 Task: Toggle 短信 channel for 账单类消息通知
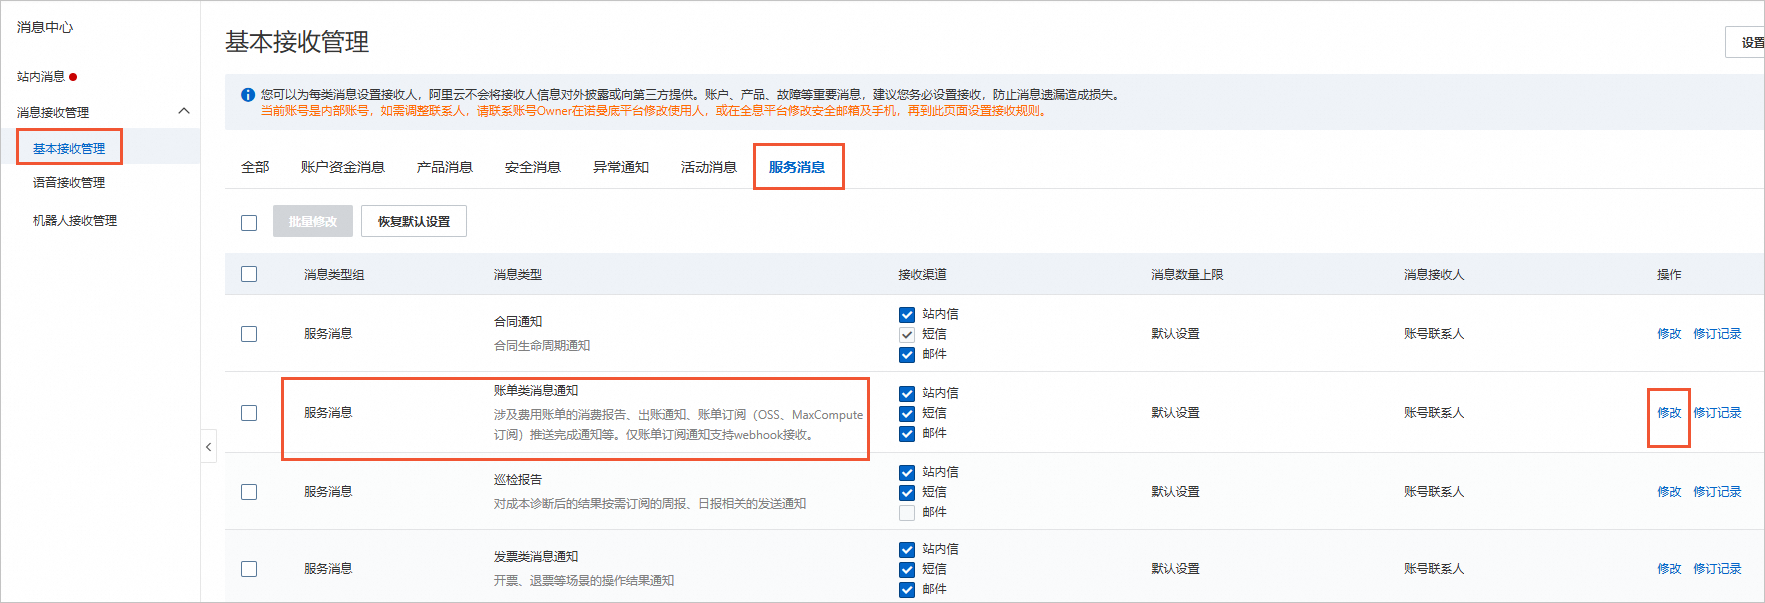coord(907,414)
